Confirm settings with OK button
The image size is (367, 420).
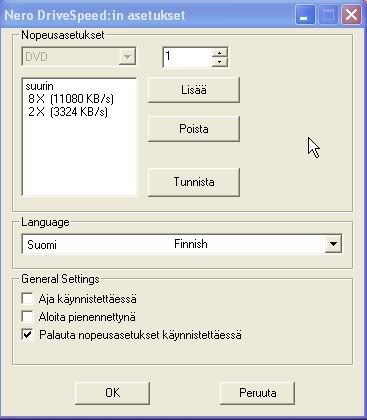tap(112, 393)
